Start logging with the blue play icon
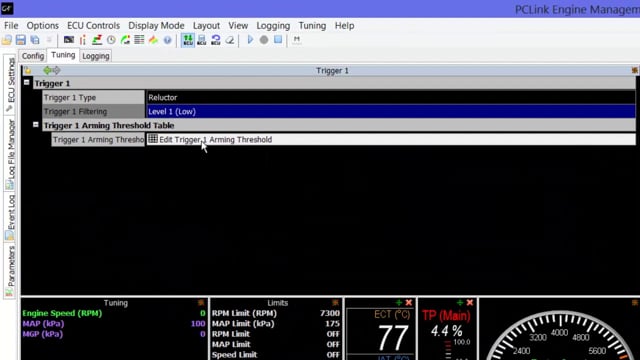 coord(250,40)
